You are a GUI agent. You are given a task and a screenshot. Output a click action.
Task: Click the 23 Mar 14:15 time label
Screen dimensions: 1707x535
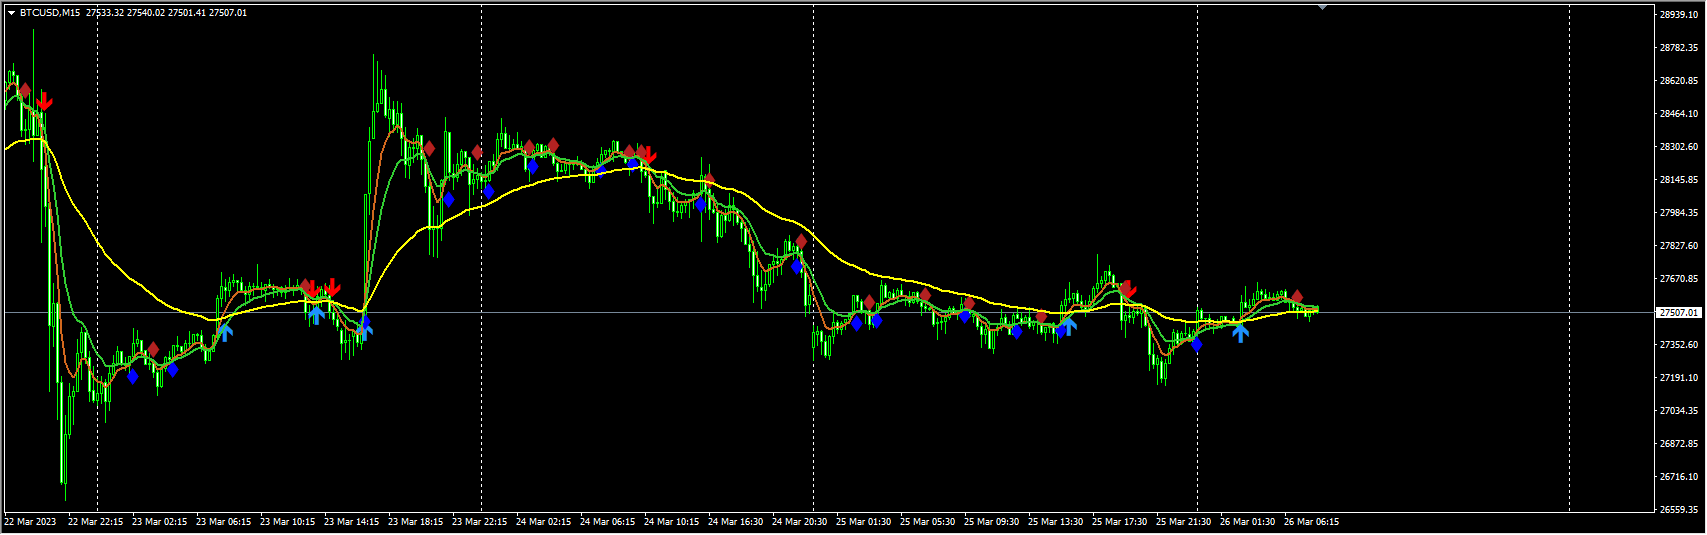pos(351,522)
